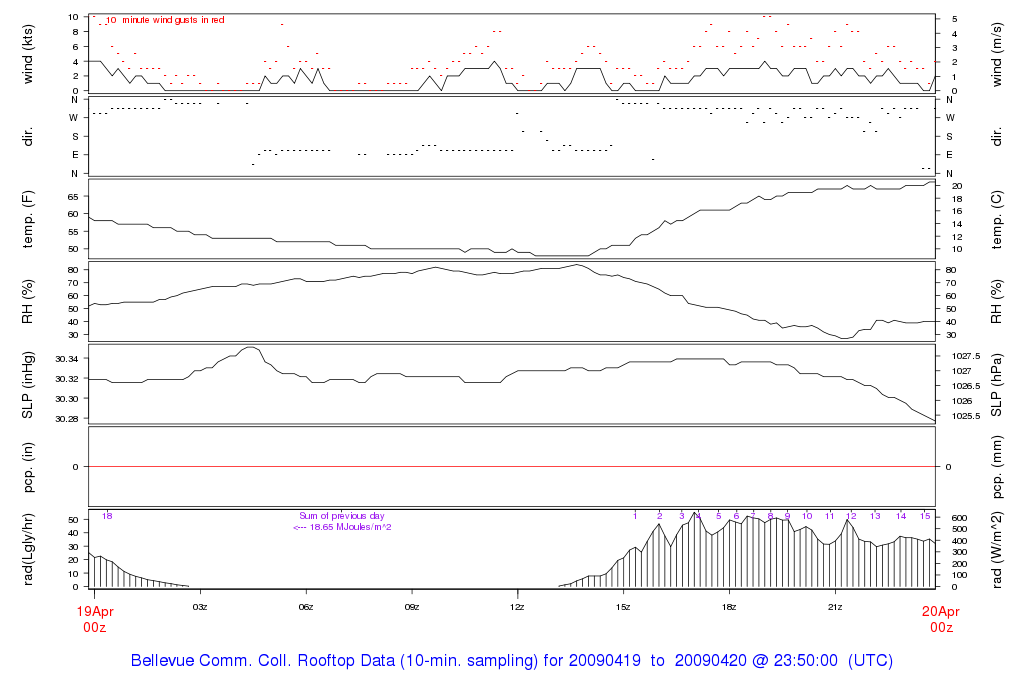Click the red '20Apr' date label

(x=941, y=612)
